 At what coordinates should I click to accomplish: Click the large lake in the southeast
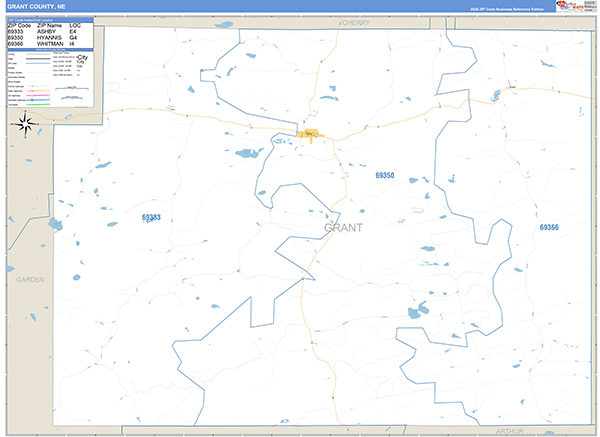pyautogui.click(x=416, y=312)
